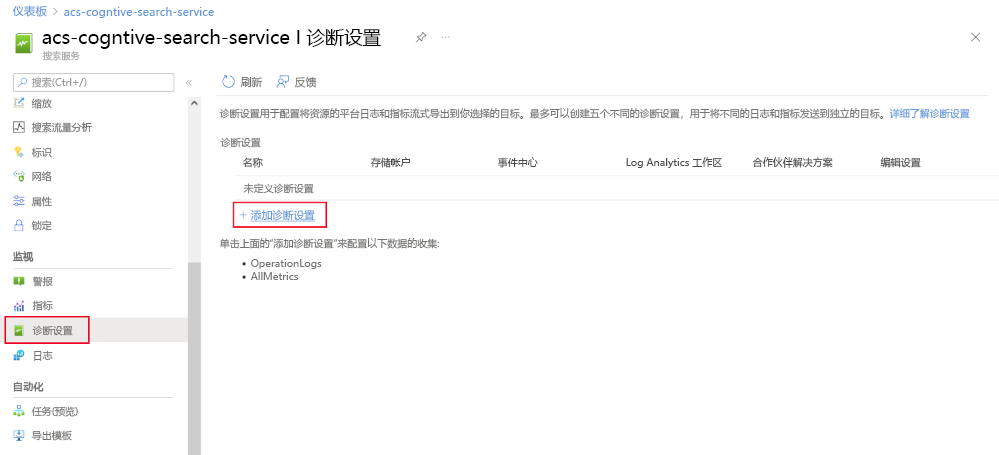The image size is (999, 455).
Task: Click the AllMetrics bullet item
Action: [x=275, y=277]
